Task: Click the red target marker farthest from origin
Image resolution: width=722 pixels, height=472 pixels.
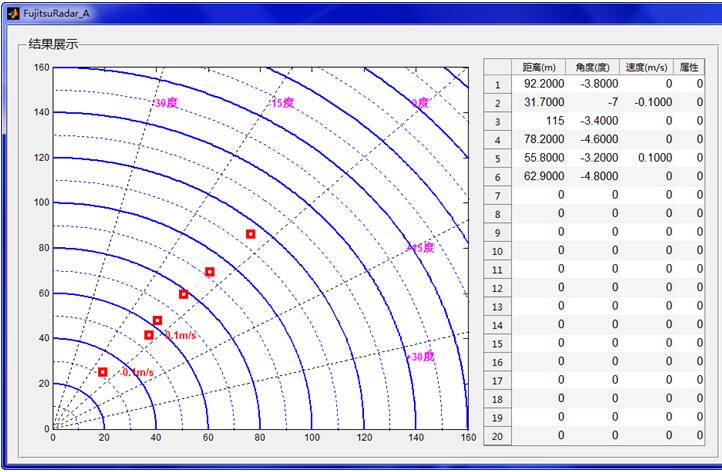Action: coord(251,234)
